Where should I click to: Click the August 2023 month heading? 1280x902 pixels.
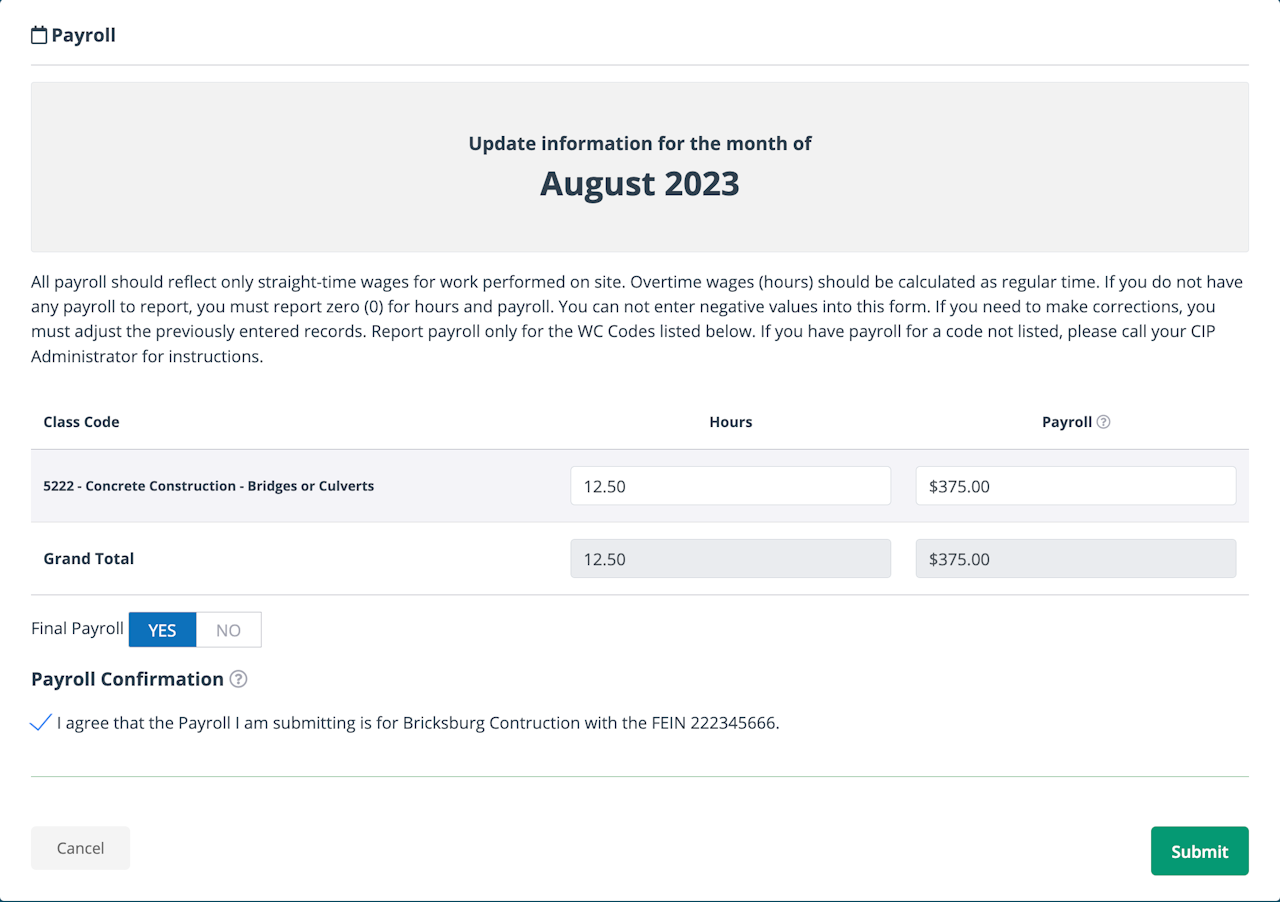tap(639, 184)
